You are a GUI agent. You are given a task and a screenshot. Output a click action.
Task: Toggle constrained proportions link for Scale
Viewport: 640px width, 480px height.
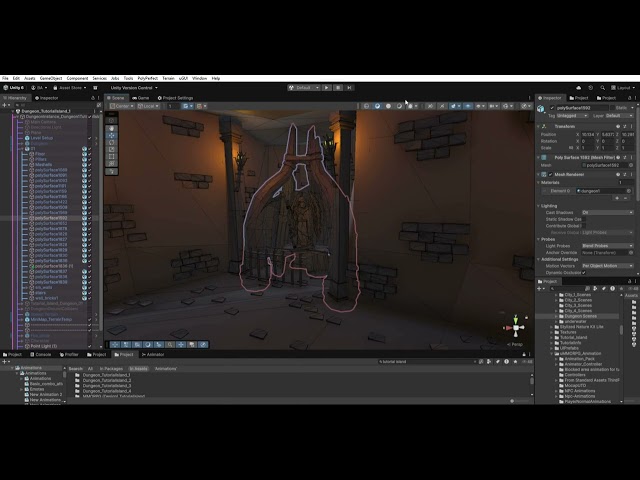point(571,148)
